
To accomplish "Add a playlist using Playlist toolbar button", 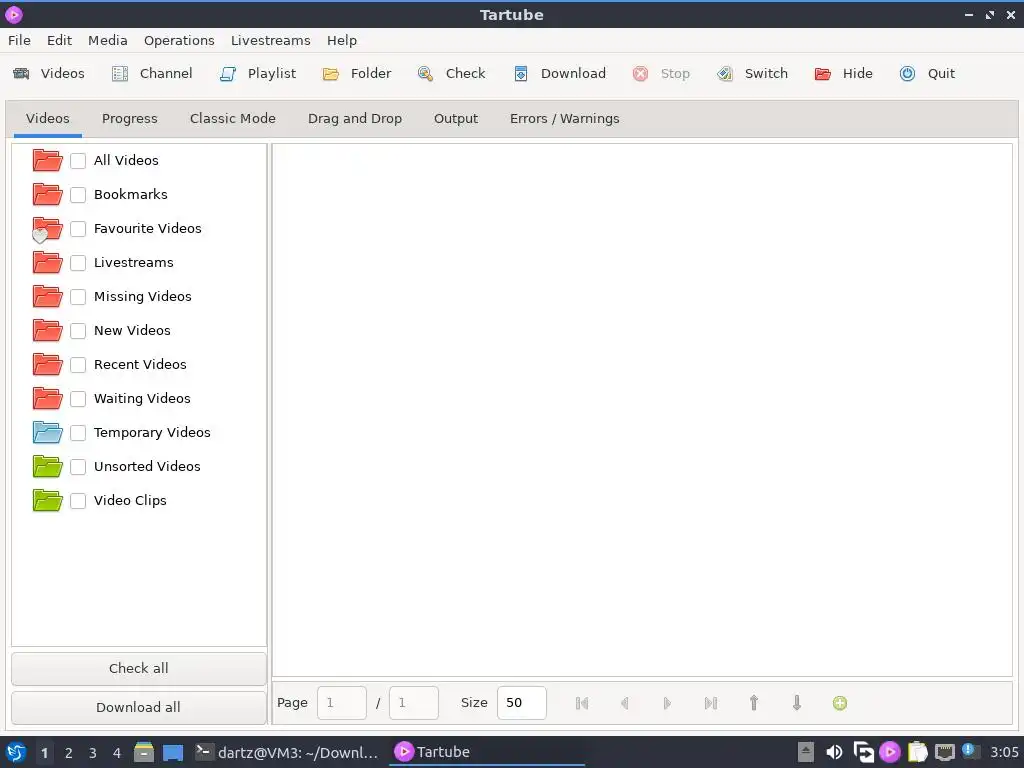I will pyautogui.click(x=258, y=73).
